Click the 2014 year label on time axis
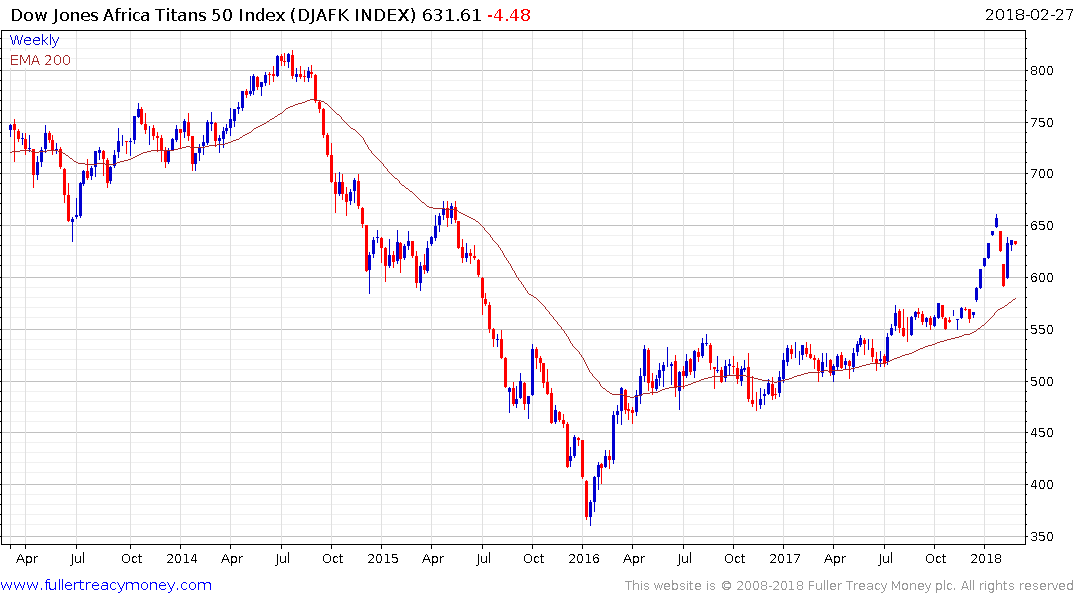The image size is (1075, 600). pyautogui.click(x=182, y=558)
